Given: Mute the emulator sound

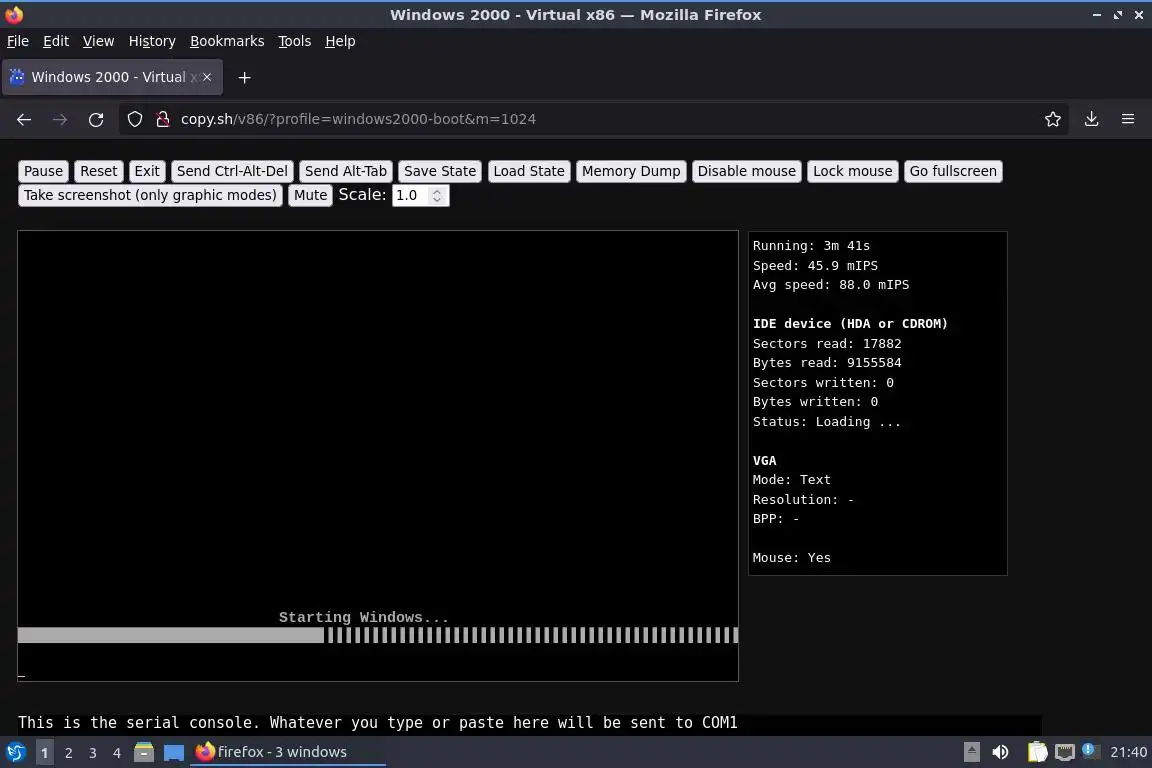Looking at the screenshot, I should point(310,195).
